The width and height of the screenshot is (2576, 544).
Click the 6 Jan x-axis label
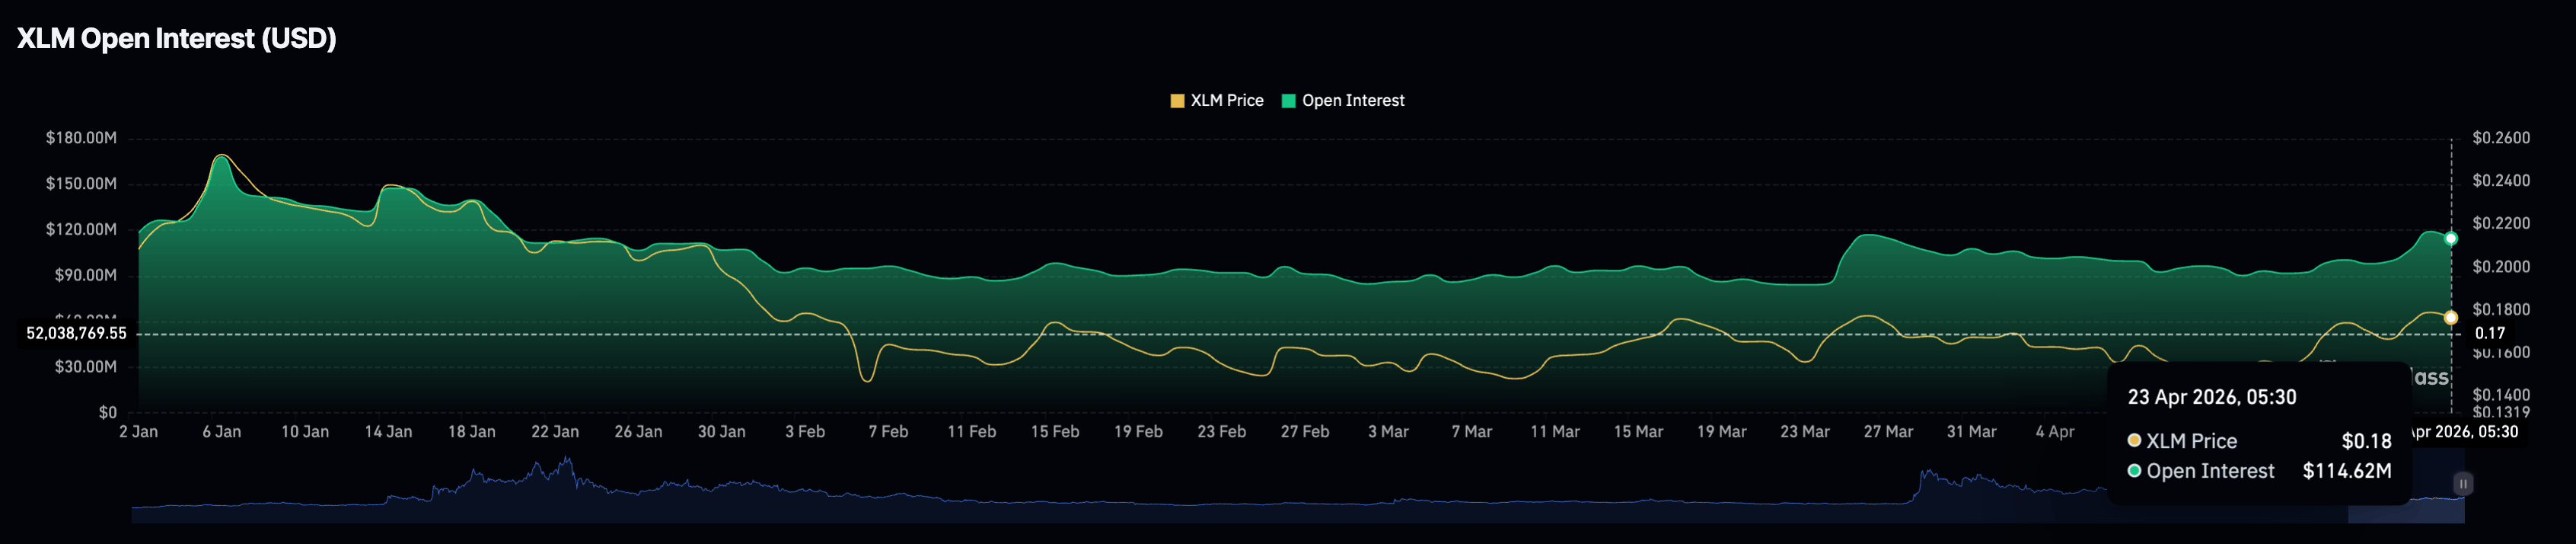click(221, 432)
